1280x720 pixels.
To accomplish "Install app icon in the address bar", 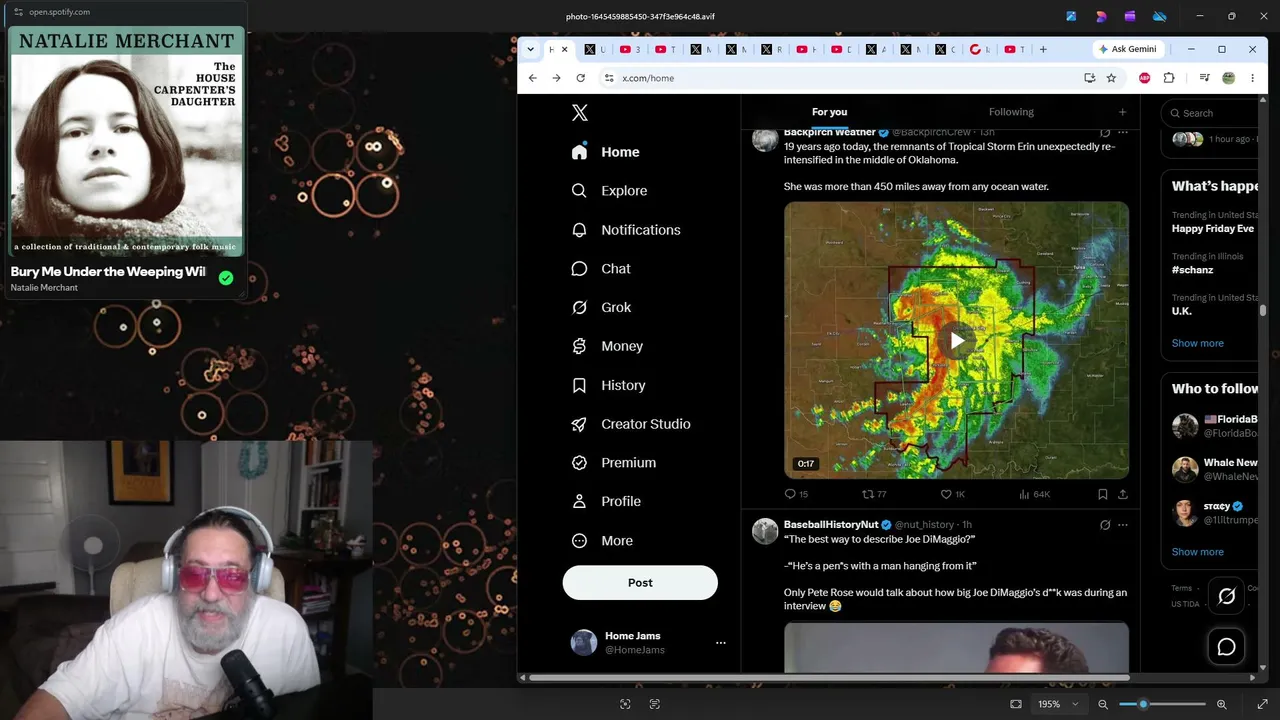I will (x=1089, y=78).
